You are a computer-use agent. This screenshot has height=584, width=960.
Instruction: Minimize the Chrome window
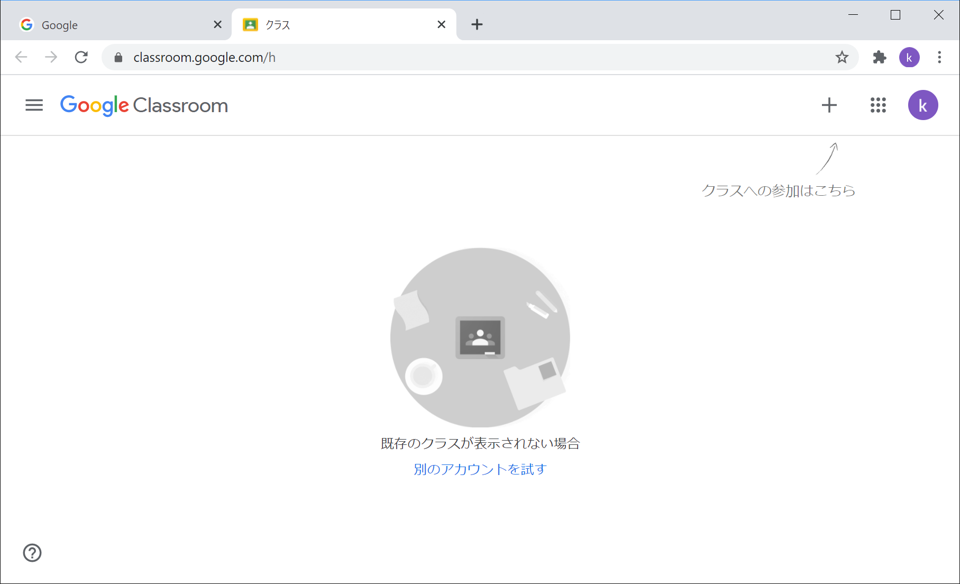coord(853,15)
